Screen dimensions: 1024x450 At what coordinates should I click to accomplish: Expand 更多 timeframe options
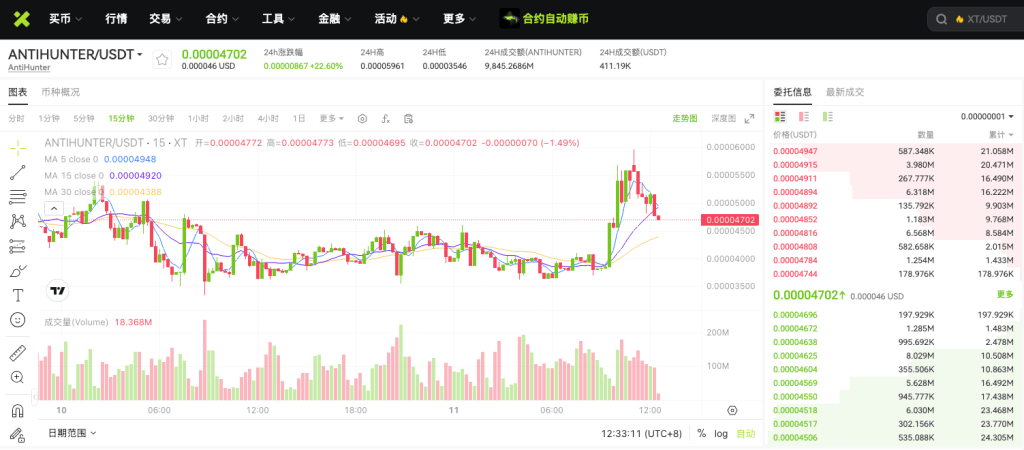tap(332, 118)
